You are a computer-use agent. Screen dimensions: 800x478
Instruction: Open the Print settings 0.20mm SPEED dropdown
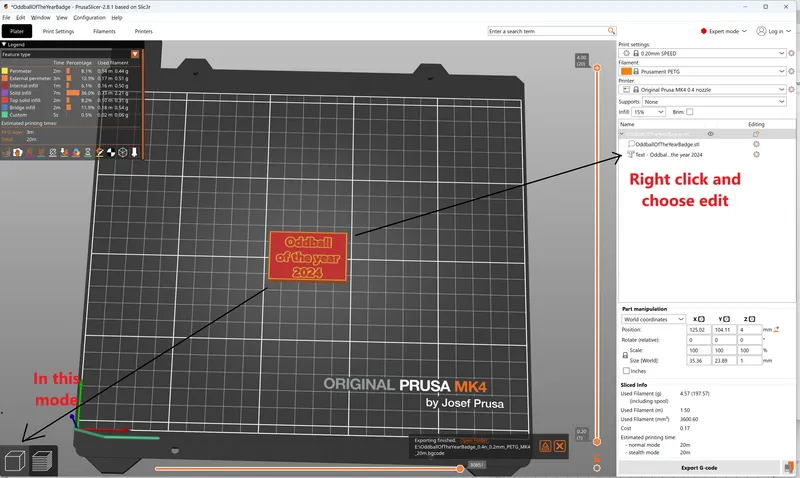(x=702, y=53)
